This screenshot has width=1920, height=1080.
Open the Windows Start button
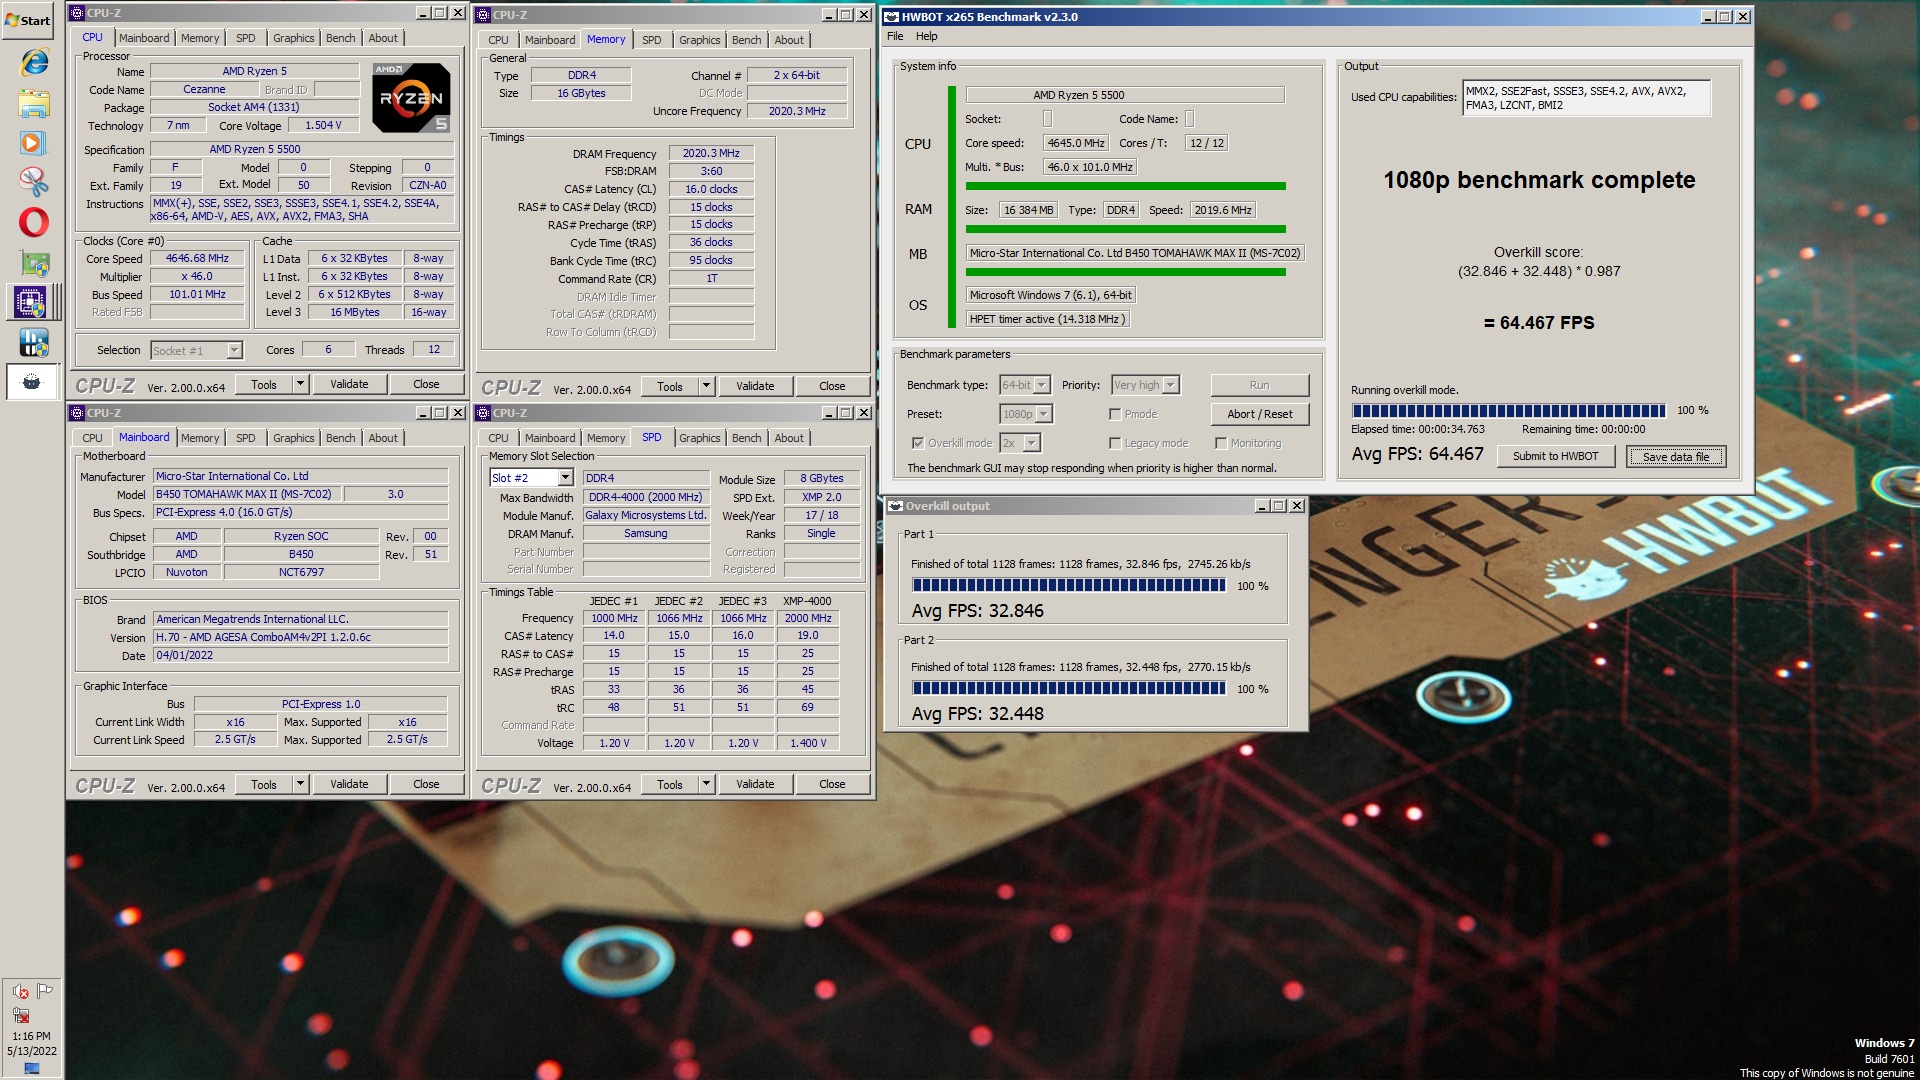click(28, 20)
